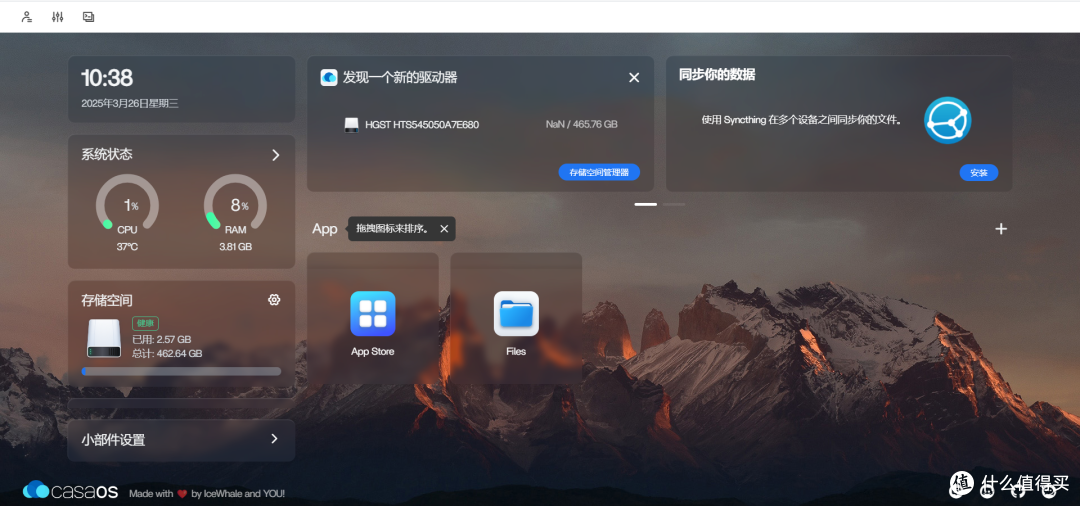Image resolution: width=1080 pixels, height=506 pixels.
Task: Open the settings sliders icon
Action: (58, 17)
